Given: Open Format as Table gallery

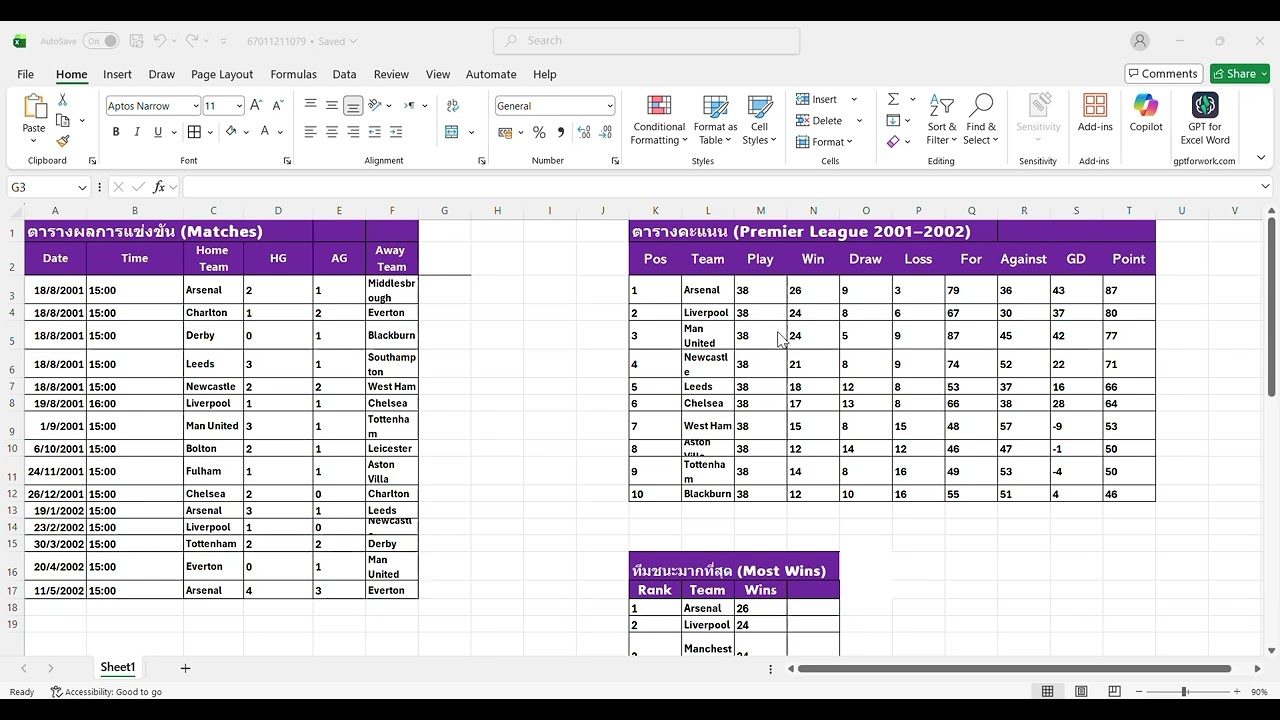Looking at the screenshot, I should tap(715, 120).
